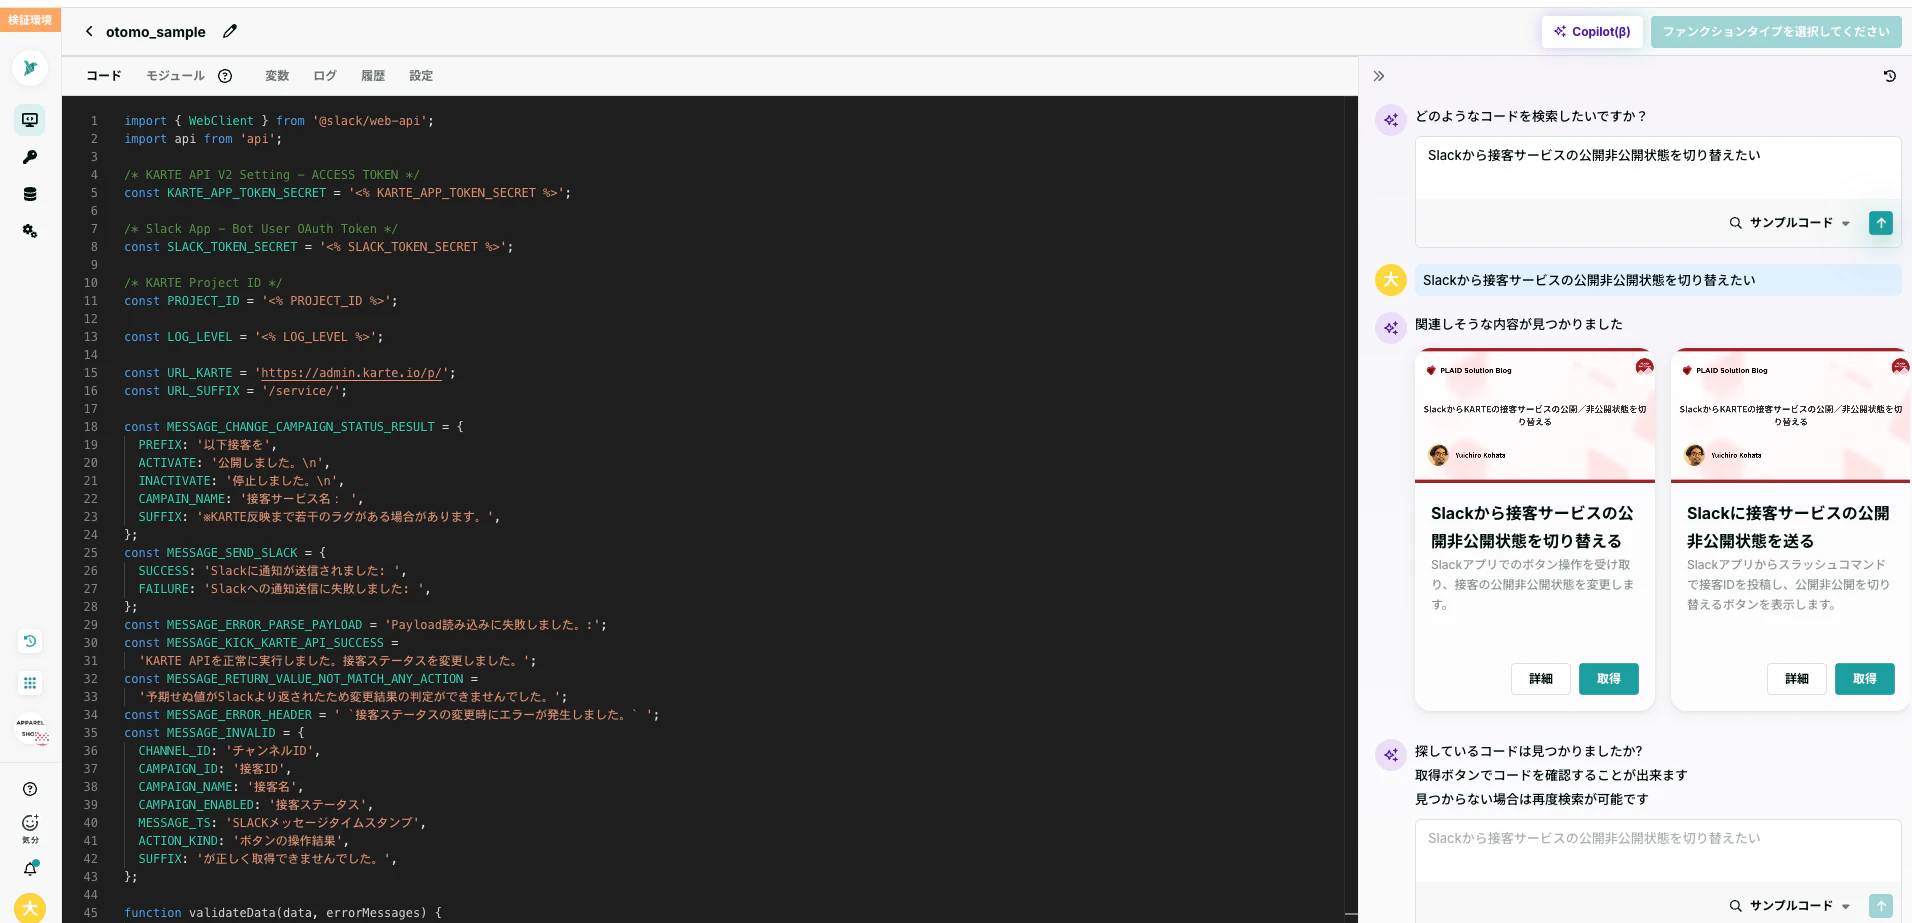This screenshot has width=1912, height=923.
Task: Switch to the 変数 tab
Action: coord(277,76)
